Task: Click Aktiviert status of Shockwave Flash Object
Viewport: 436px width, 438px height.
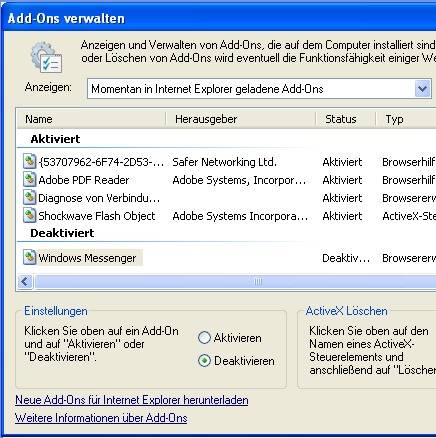Action: click(x=342, y=216)
